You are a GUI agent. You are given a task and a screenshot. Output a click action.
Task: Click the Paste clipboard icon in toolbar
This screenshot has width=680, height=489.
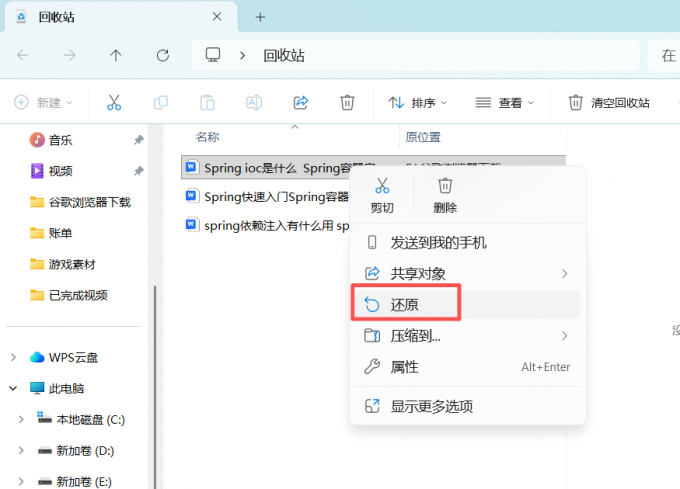coord(207,103)
